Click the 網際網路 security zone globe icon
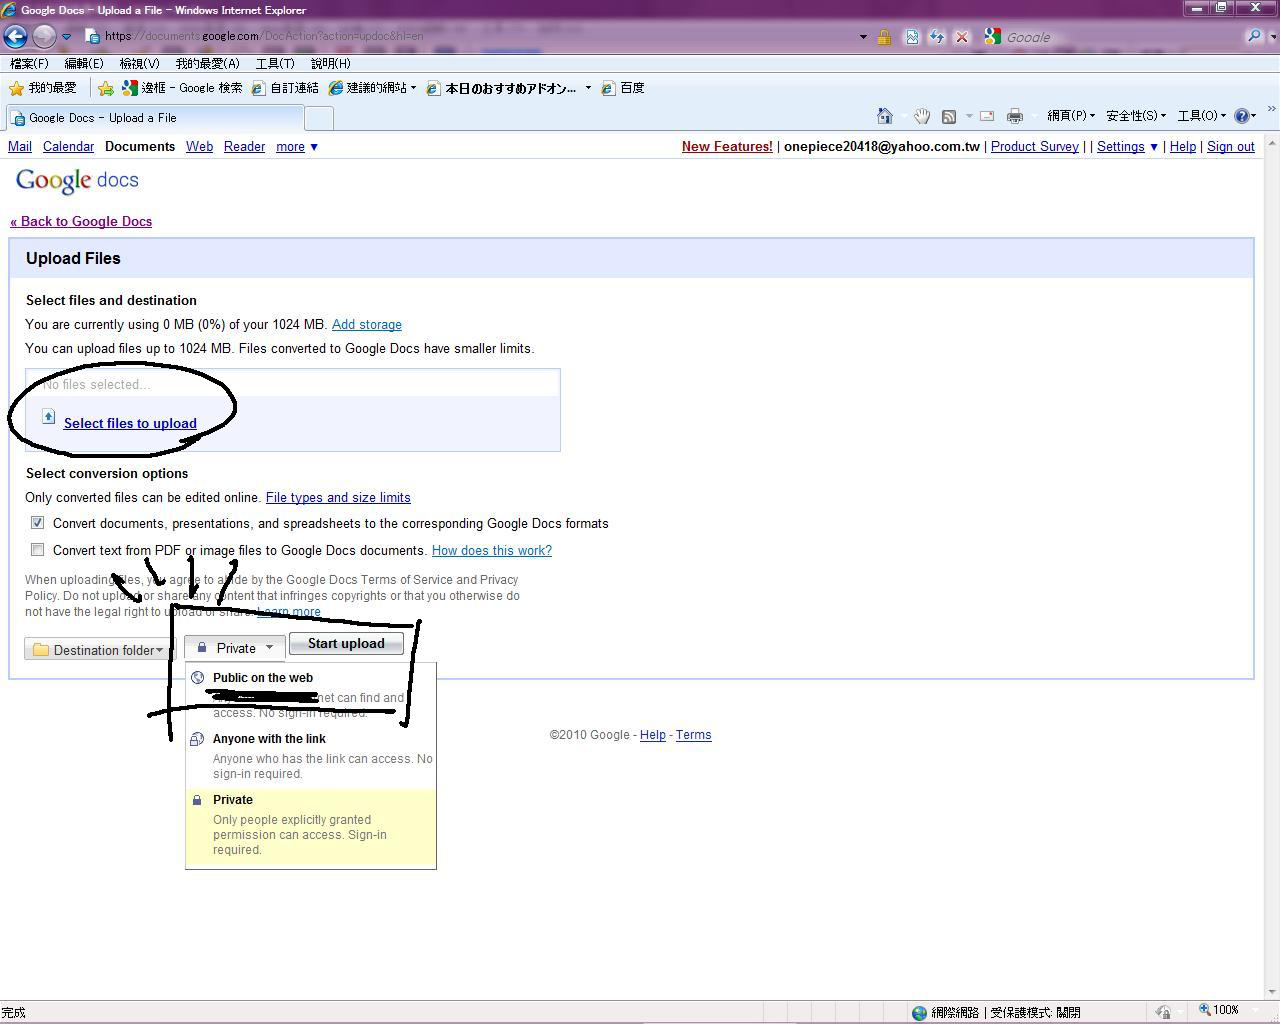1280x1024 pixels. (919, 1012)
